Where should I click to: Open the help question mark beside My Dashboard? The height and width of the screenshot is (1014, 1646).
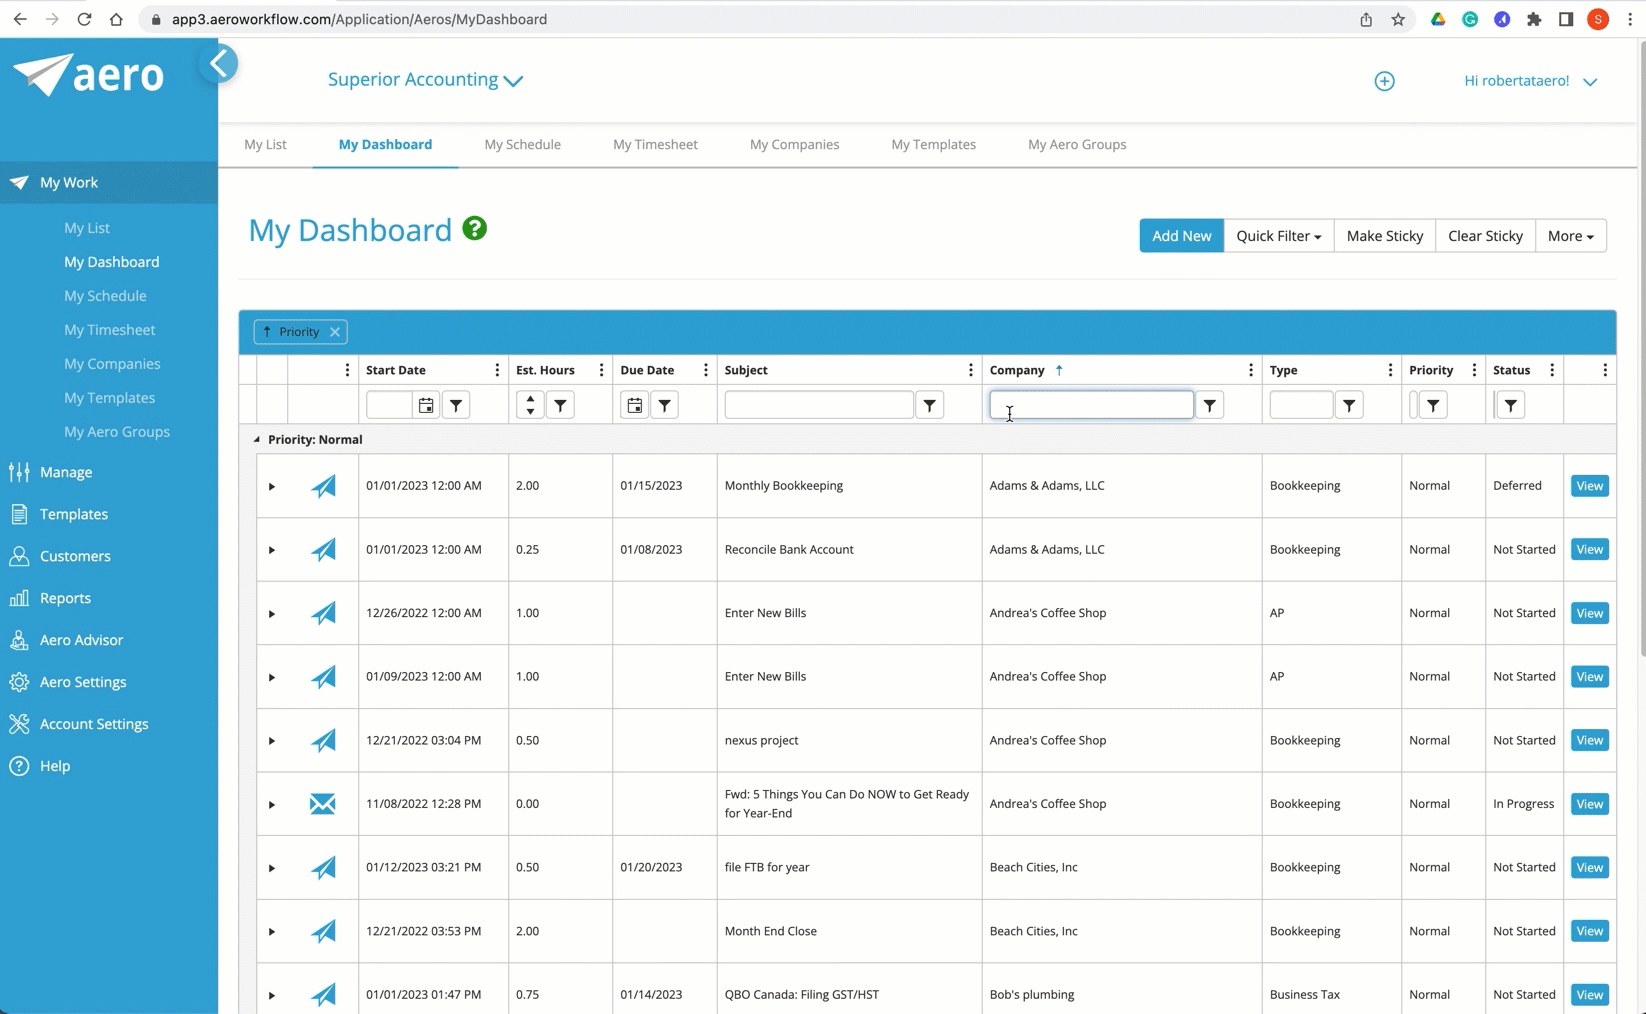475,229
